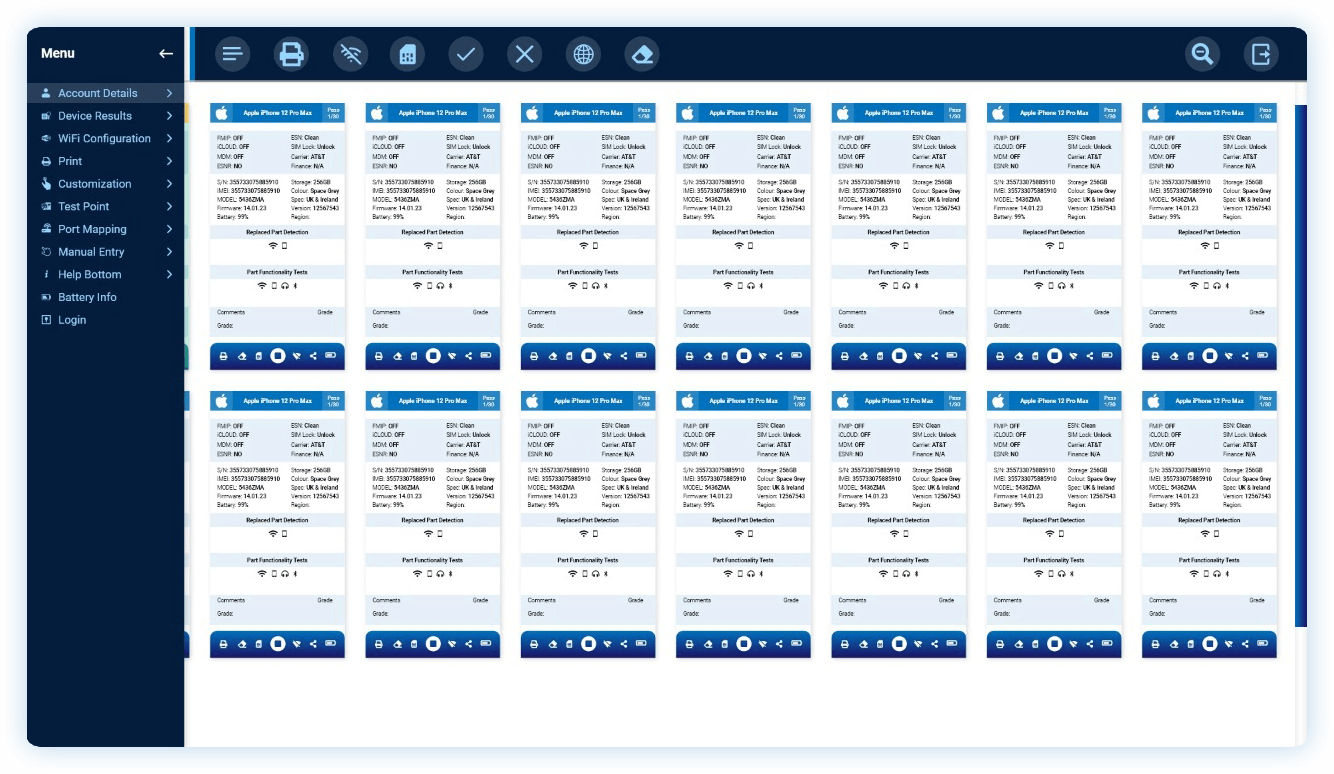Viewport: 1334px width, 774px height.
Task: Expand the Print menu chevron
Action: click(170, 161)
